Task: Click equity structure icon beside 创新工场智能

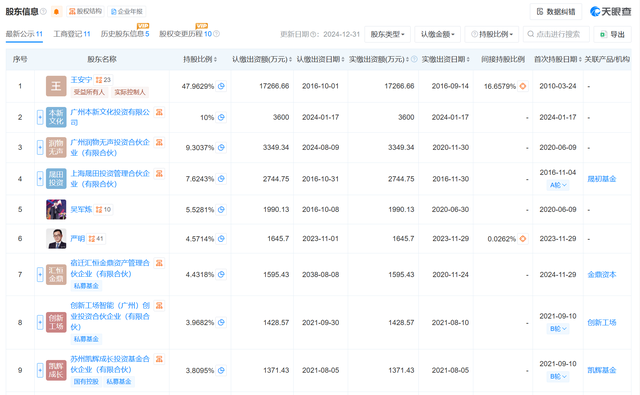Action: point(159,306)
